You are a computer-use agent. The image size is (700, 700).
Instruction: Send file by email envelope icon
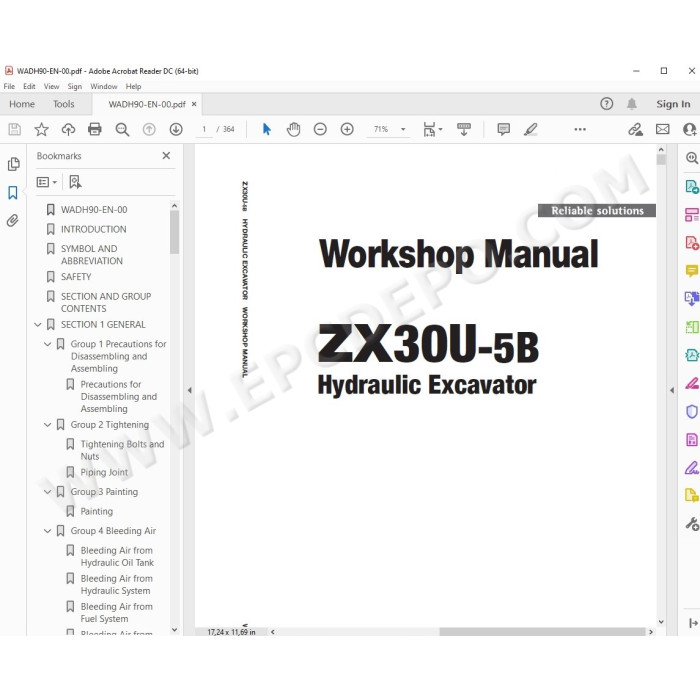click(x=662, y=129)
